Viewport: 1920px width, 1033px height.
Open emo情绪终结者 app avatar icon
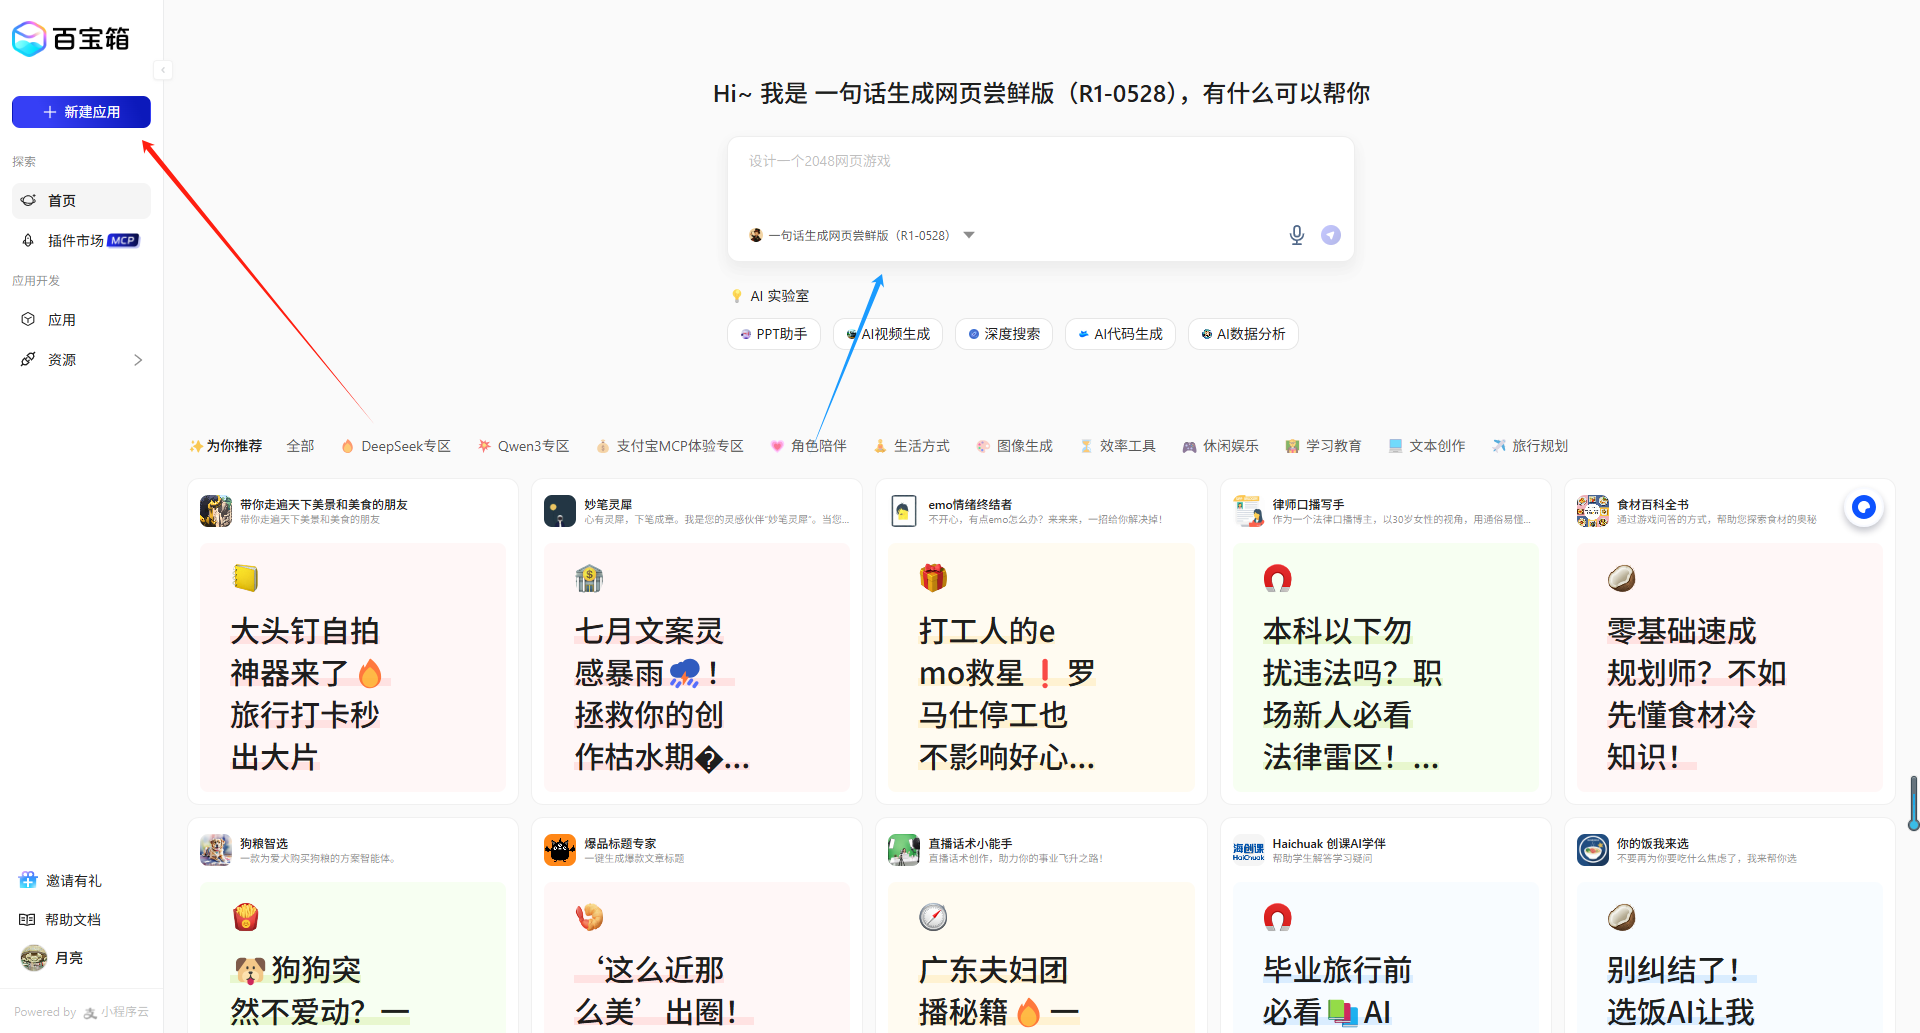pos(904,511)
